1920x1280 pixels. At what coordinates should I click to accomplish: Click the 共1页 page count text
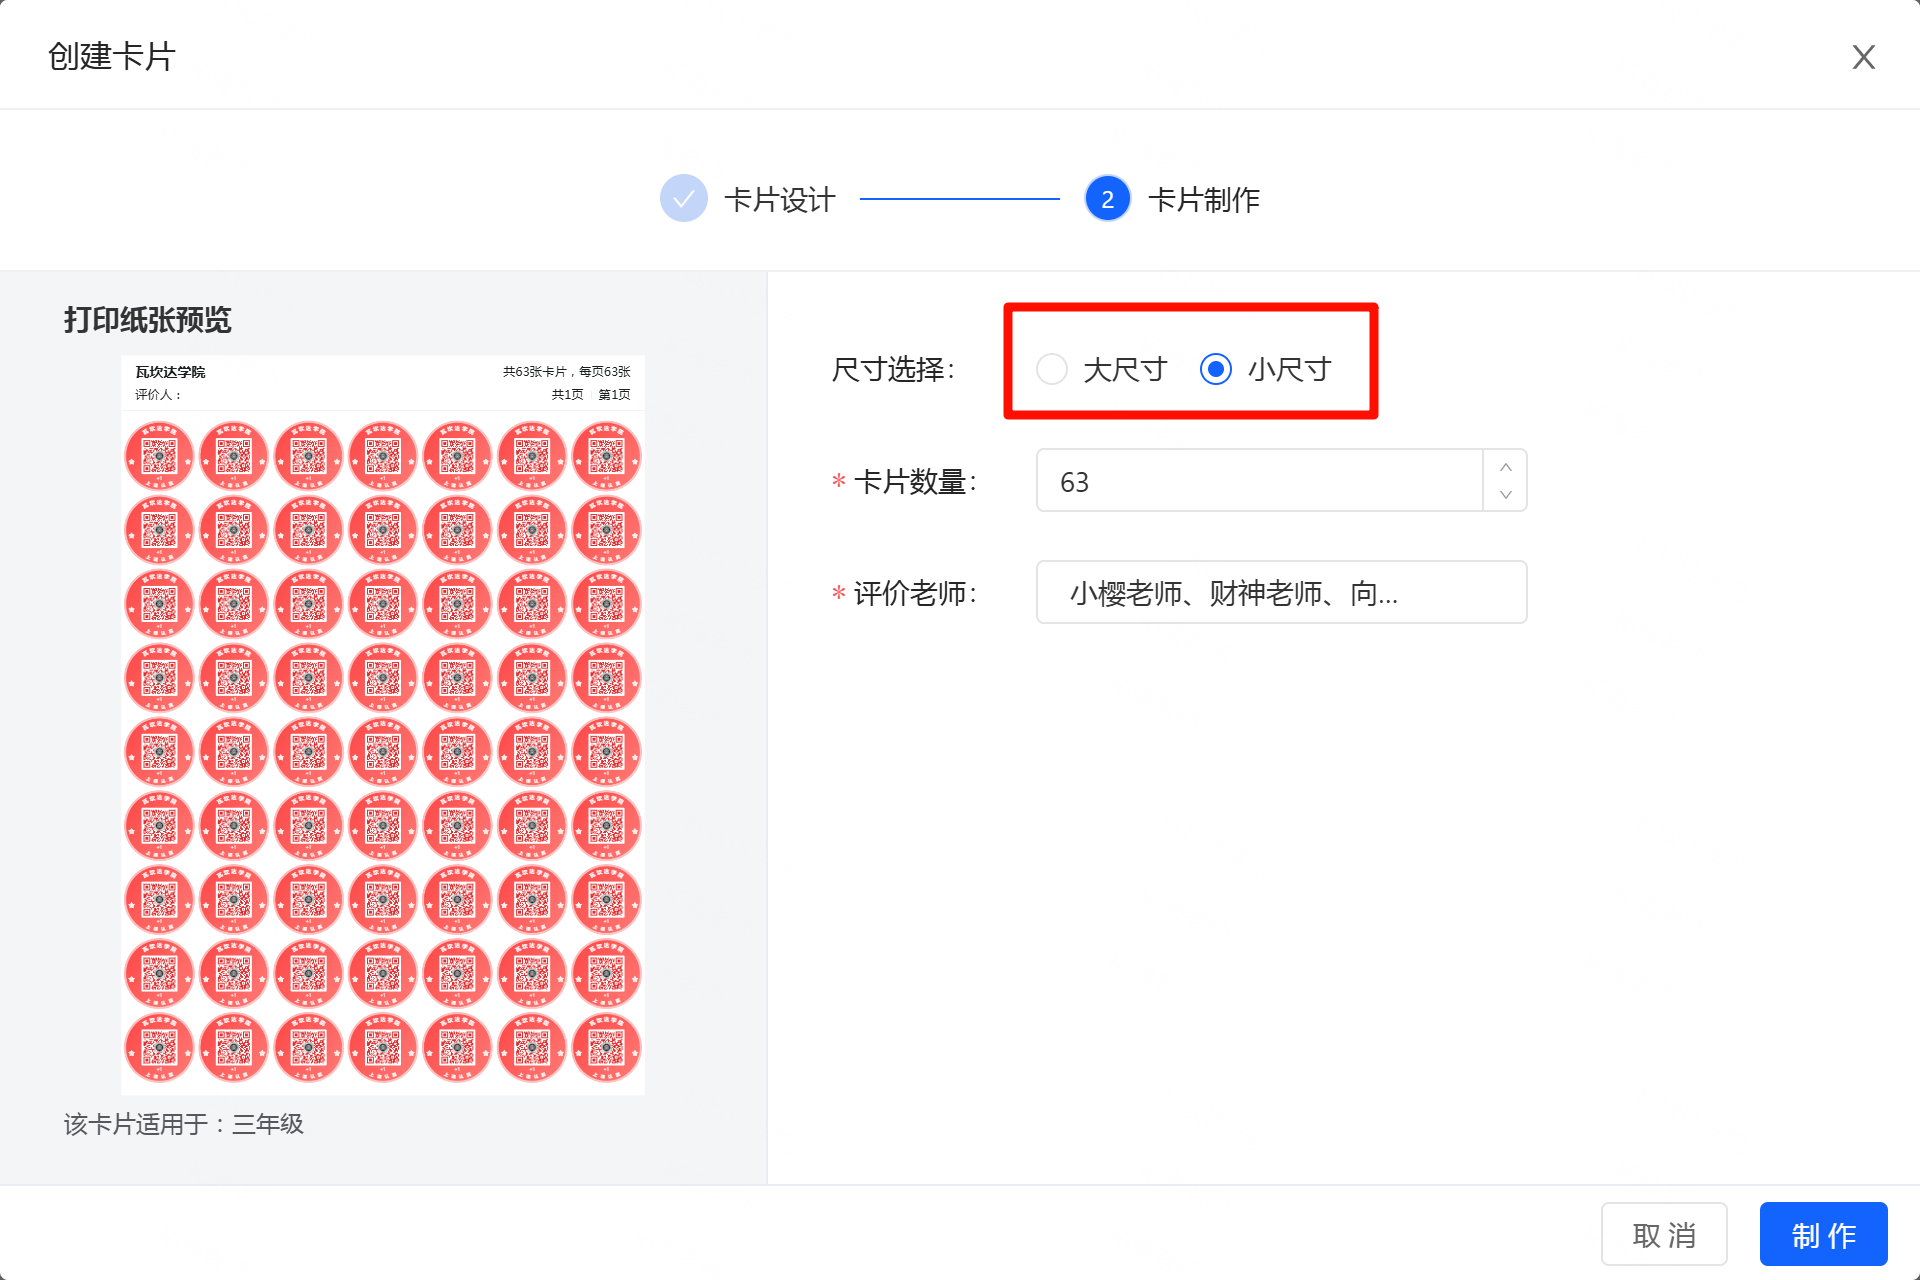[x=567, y=395]
